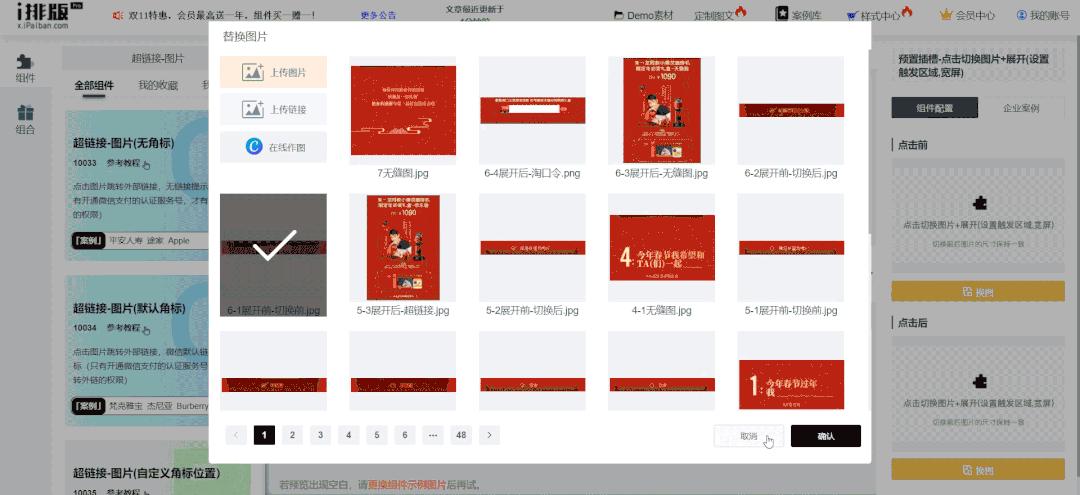The width and height of the screenshot is (1080, 495).
Task: Select the 5-2展开前-切换后.jpg thumbnail
Action: pos(532,248)
